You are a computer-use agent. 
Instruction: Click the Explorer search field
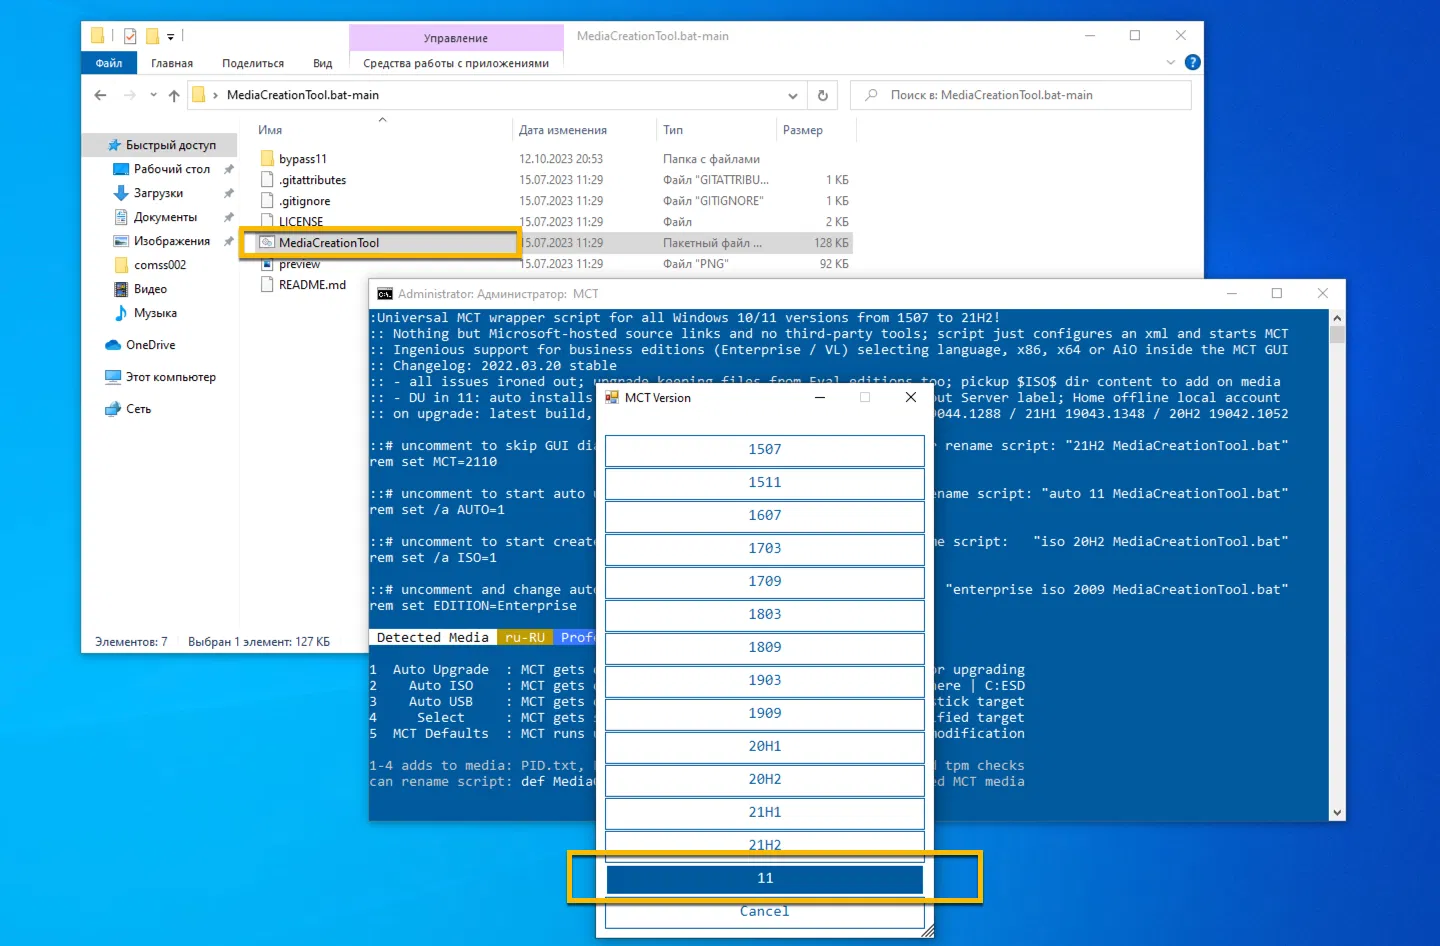pyautogui.click(x=1020, y=95)
